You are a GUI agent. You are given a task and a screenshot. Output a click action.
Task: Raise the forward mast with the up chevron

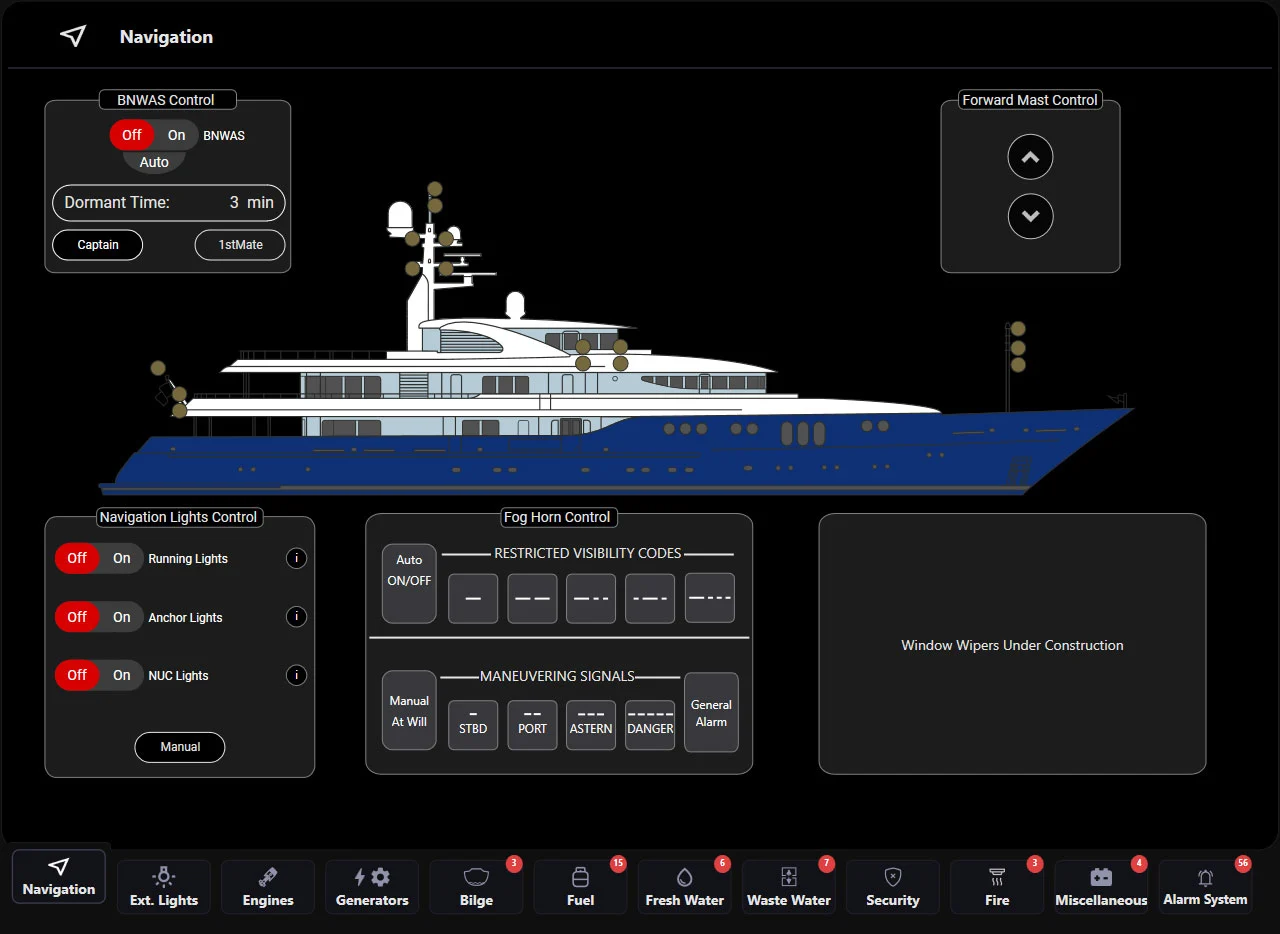pyautogui.click(x=1030, y=157)
